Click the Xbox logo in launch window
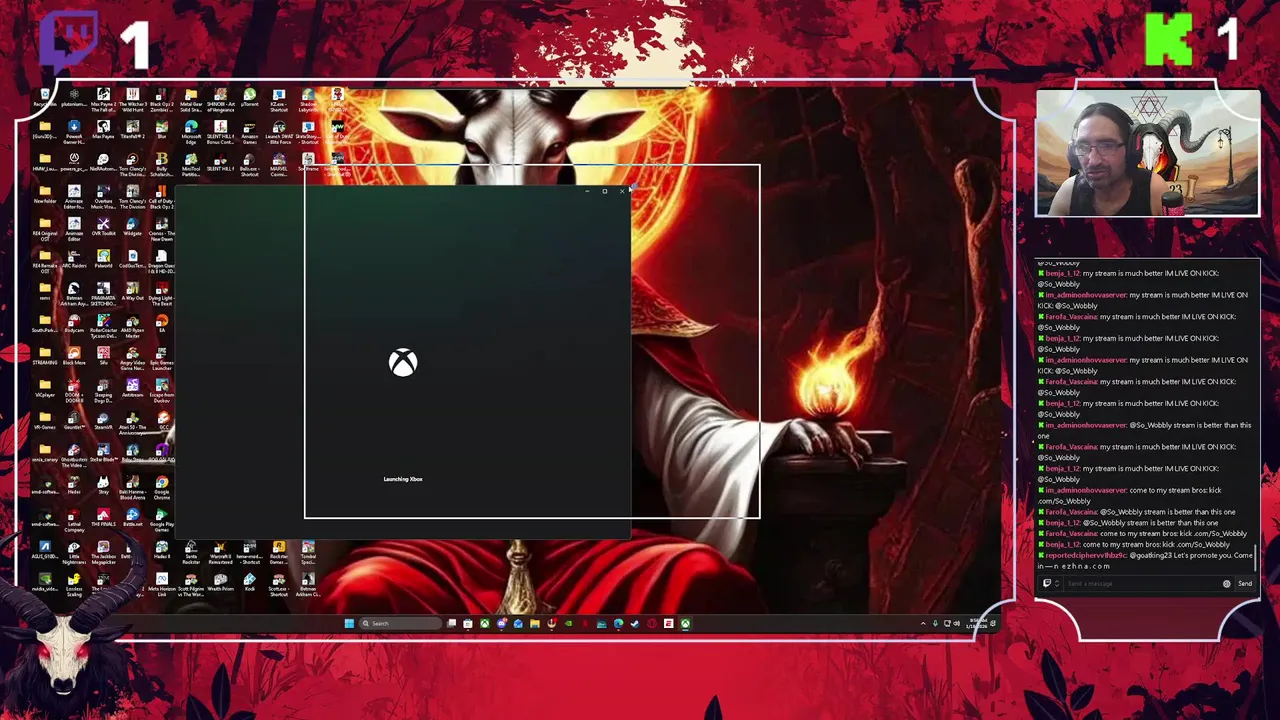 403,362
